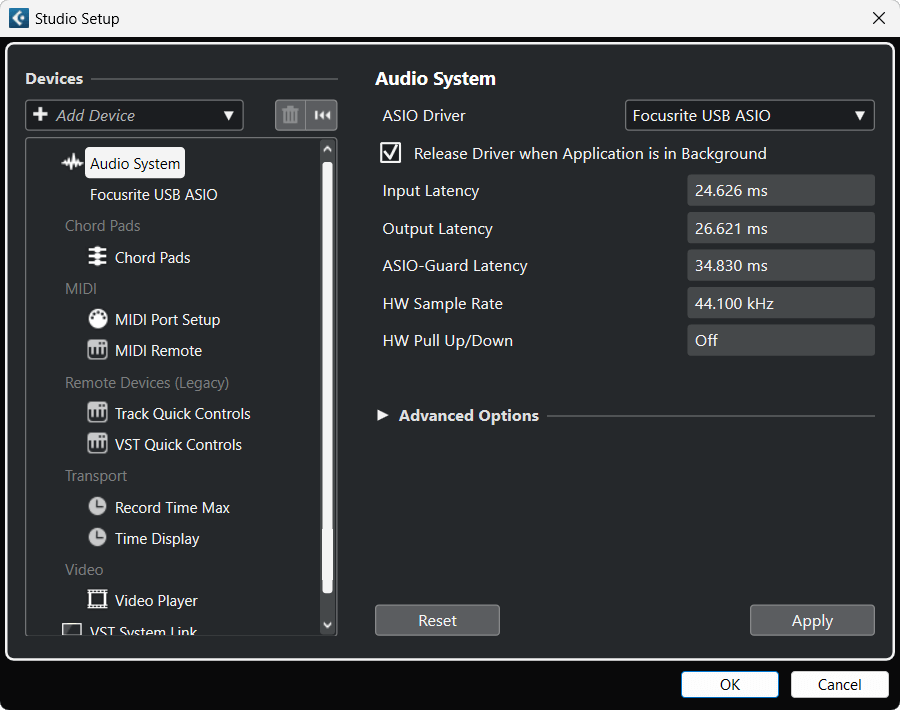Image resolution: width=900 pixels, height=710 pixels.
Task: Click the MIDI Port Setup icon
Action: pyautogui.click(x=97, y=319)
